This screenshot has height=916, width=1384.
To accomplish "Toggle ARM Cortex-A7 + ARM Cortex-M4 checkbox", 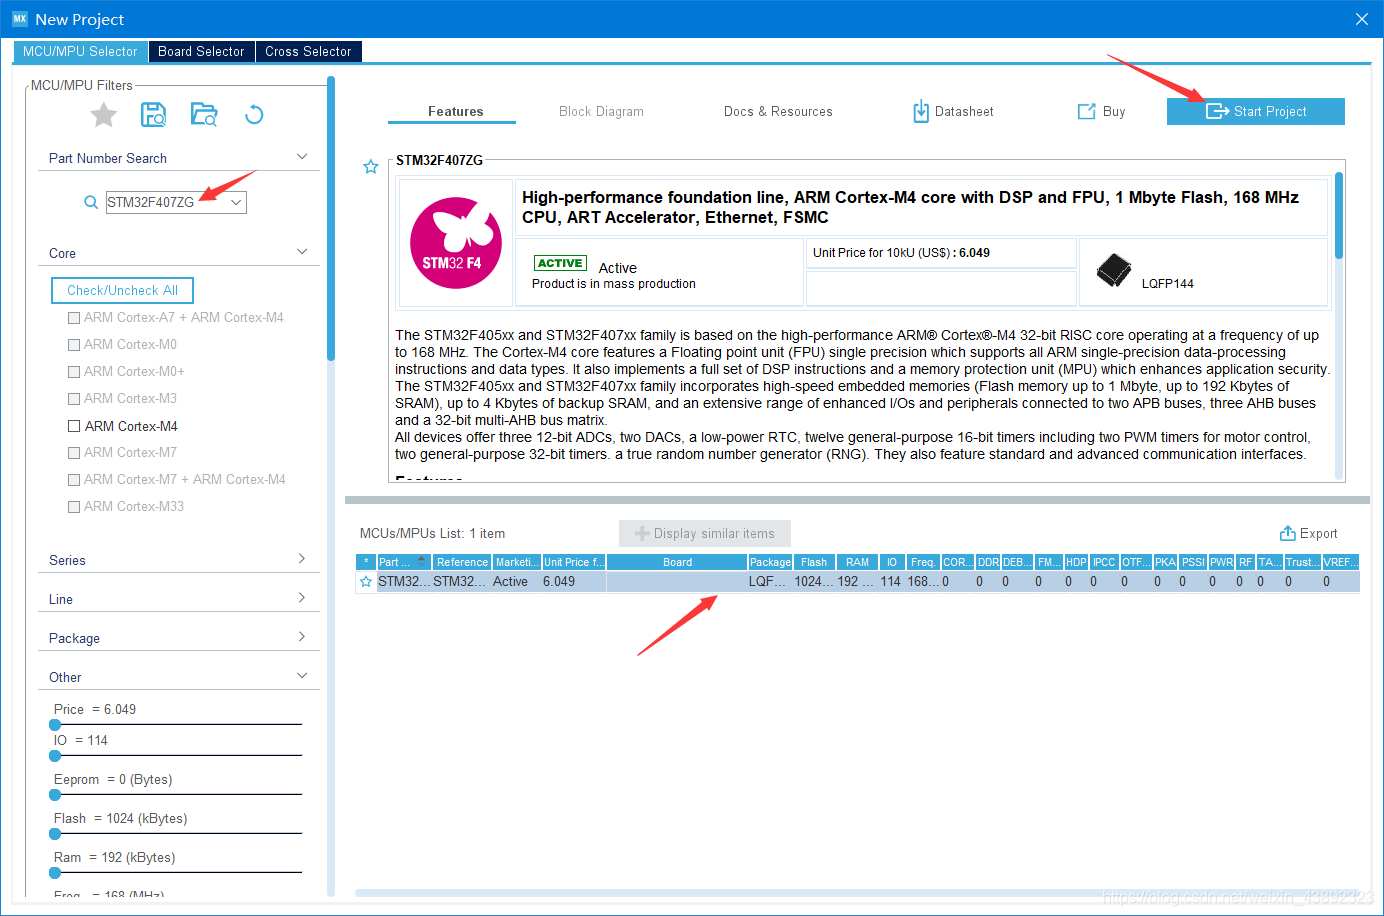I will (x=74, y=318).
